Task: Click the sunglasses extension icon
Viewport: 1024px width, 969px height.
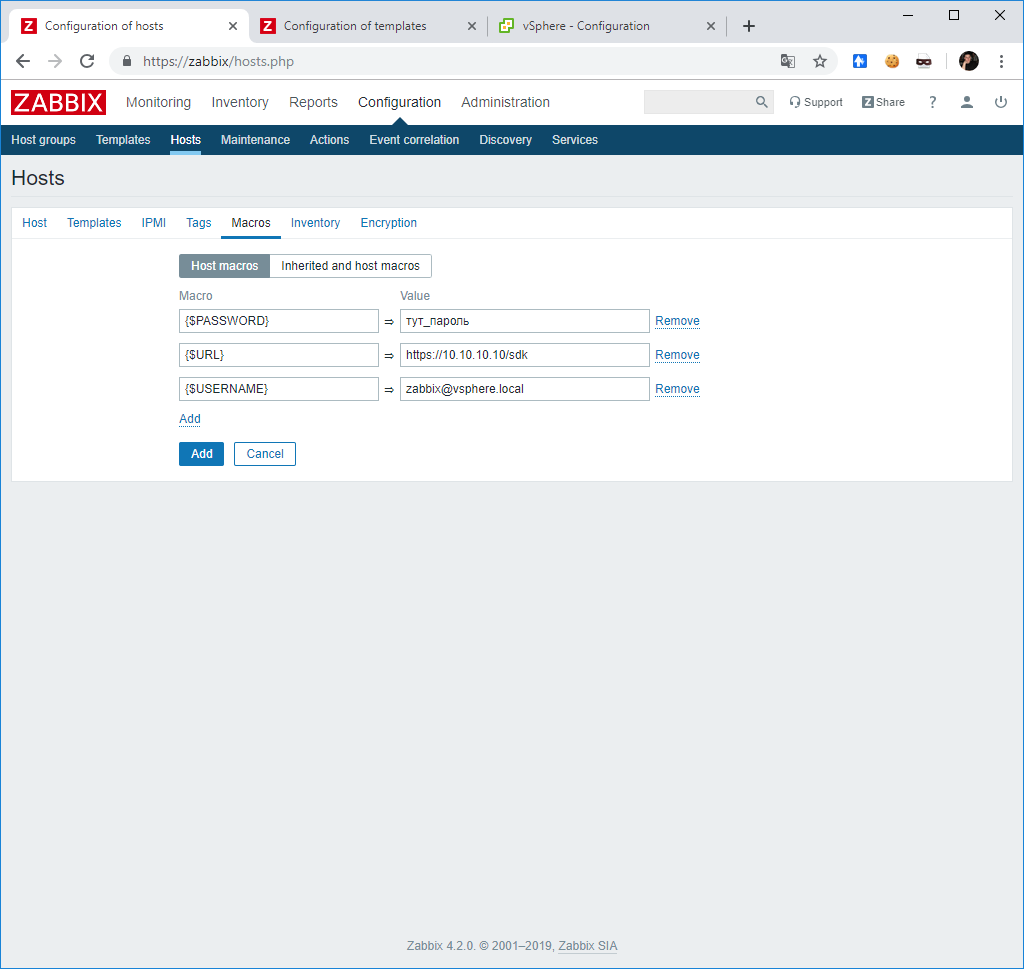Action: (923, 61)
